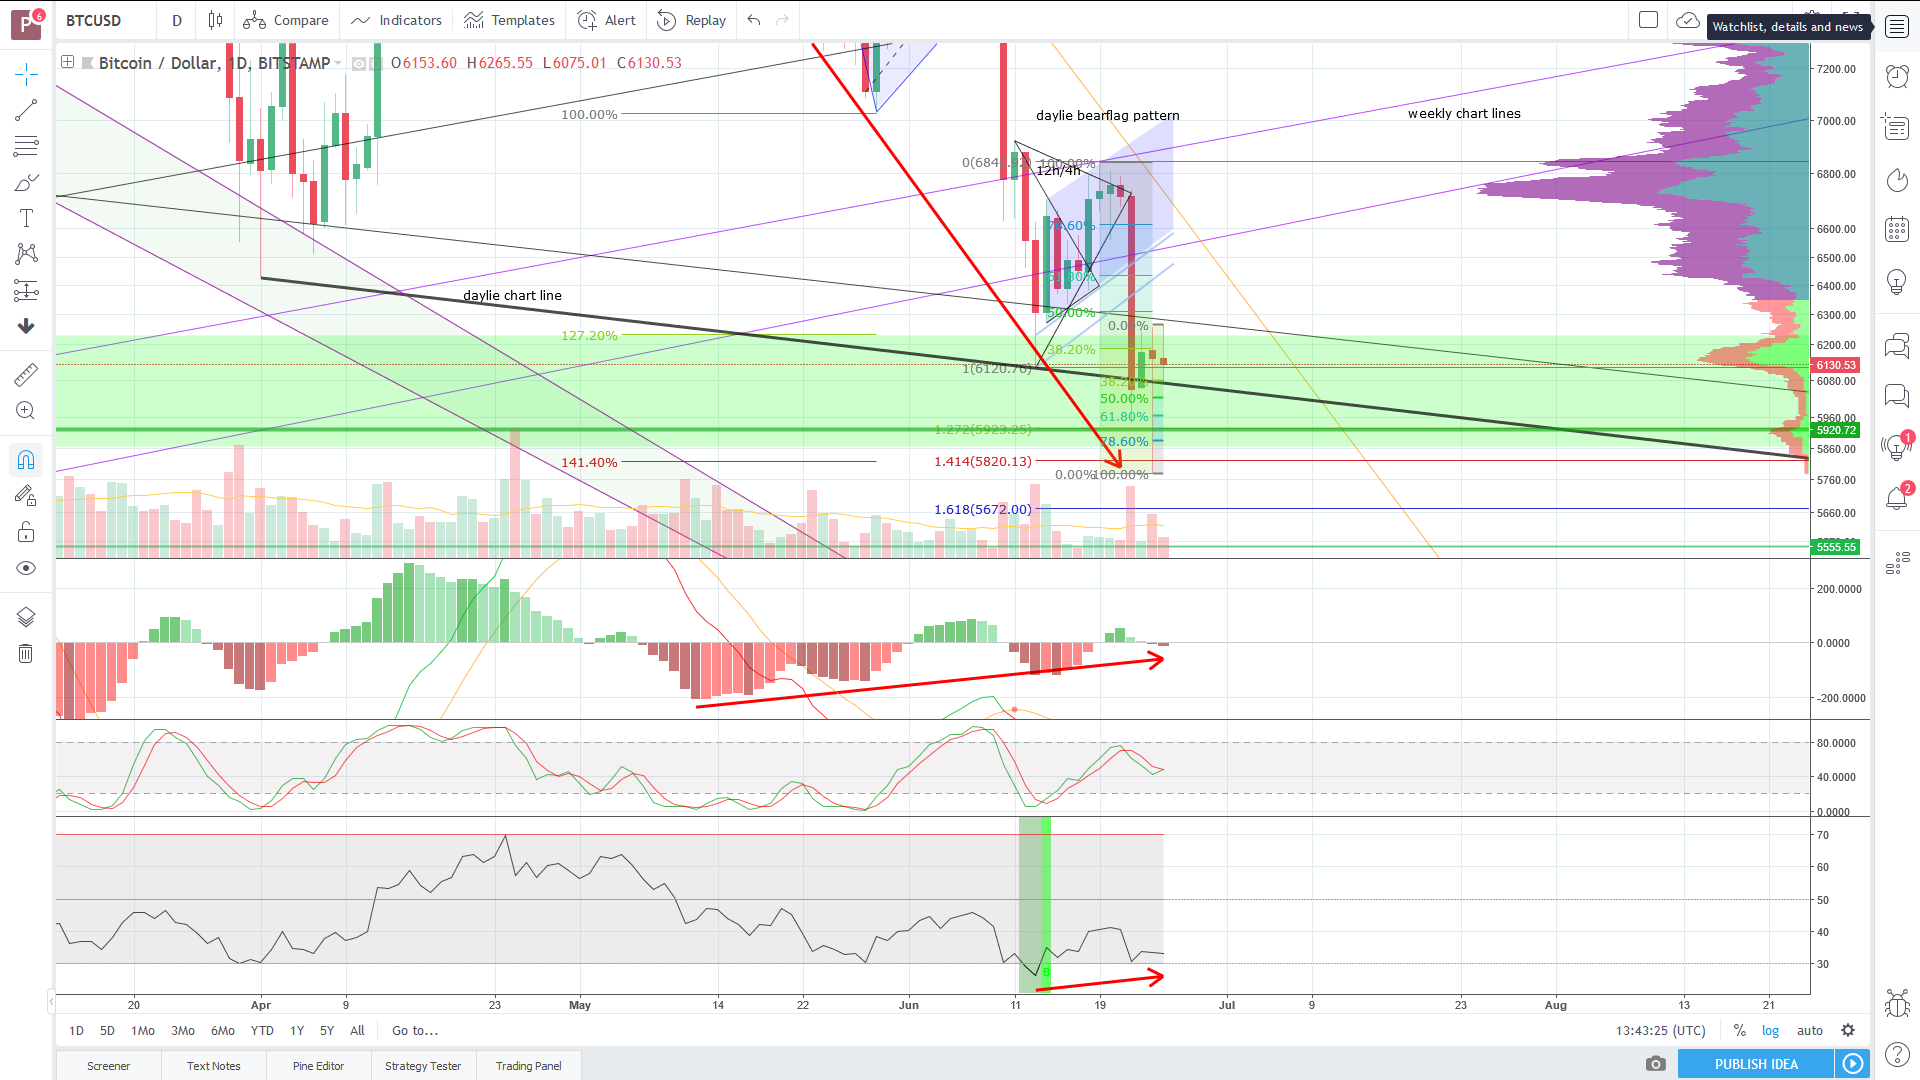Select the text annotation tool
The height and width of the screenshot is (1080, 1920).
(26, 218)
